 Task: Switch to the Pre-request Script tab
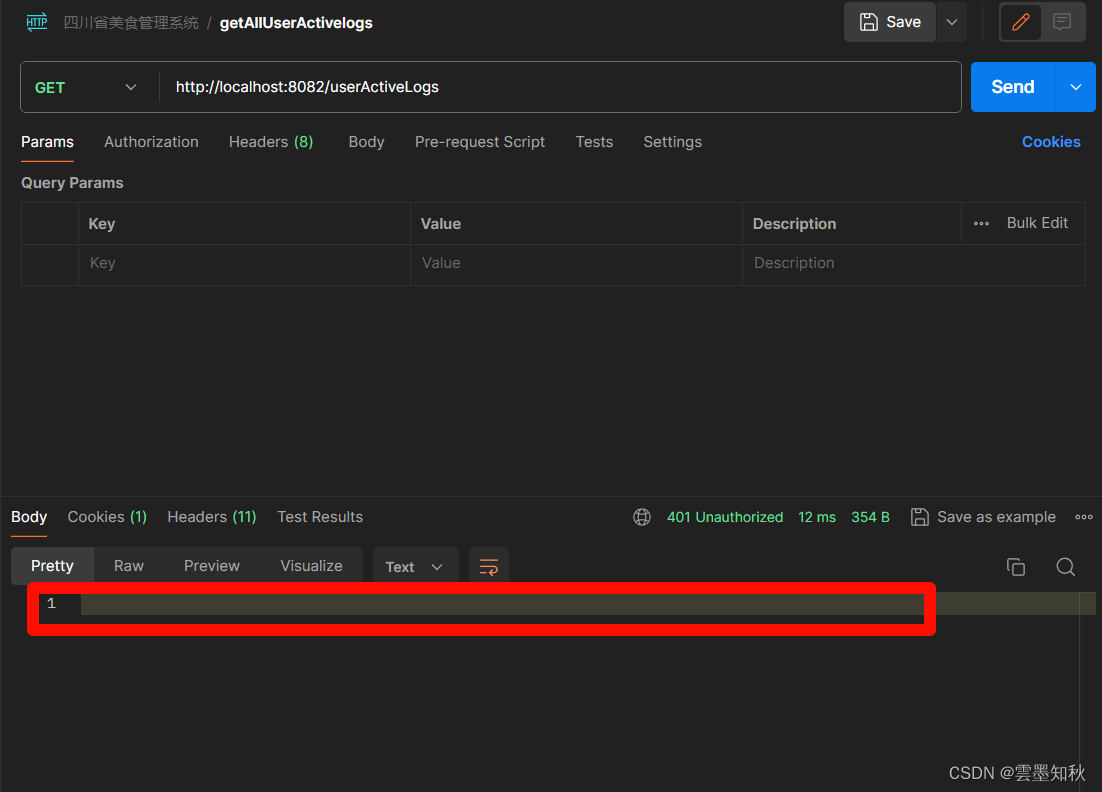(x=480, y=142)
